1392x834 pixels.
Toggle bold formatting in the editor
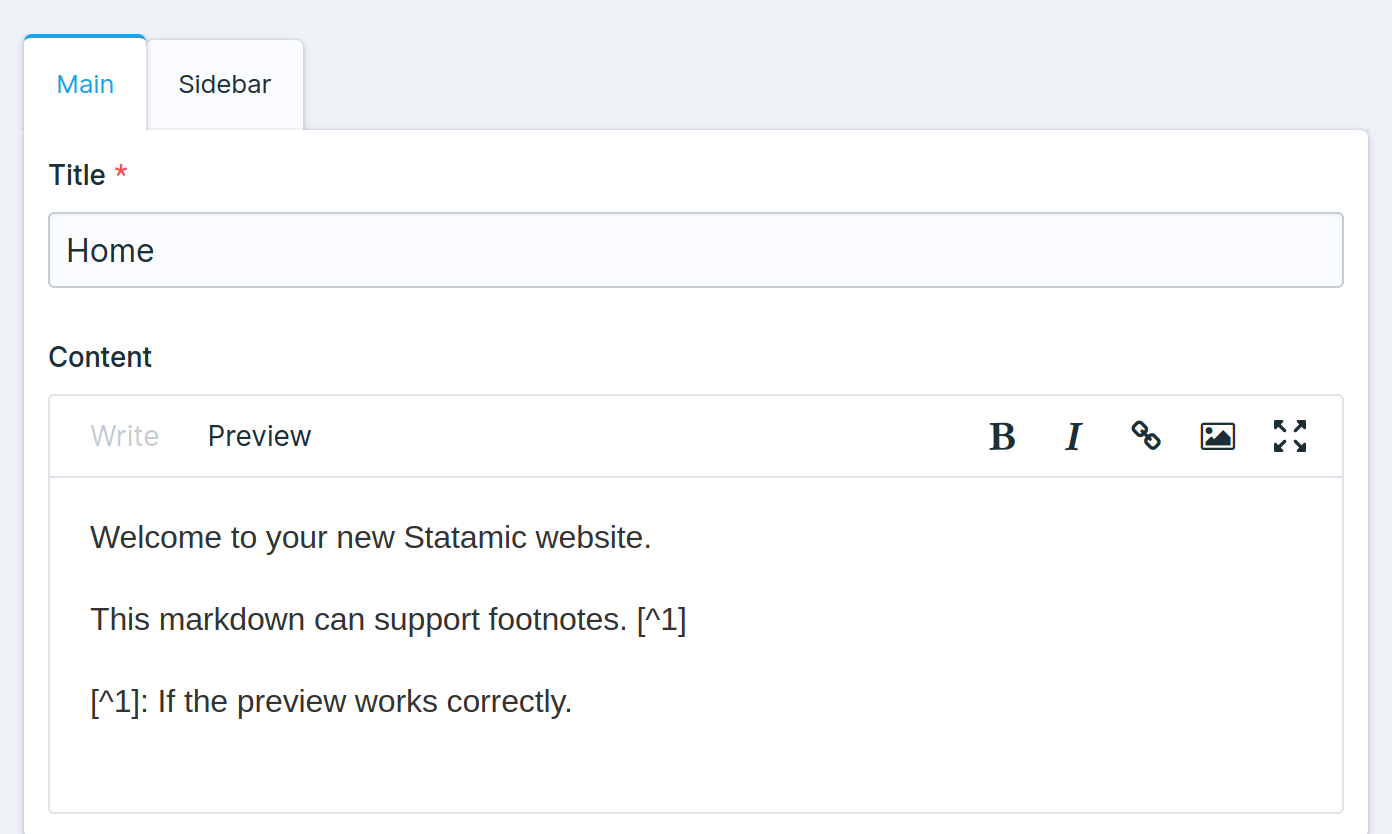click(x=1001, y=436)
